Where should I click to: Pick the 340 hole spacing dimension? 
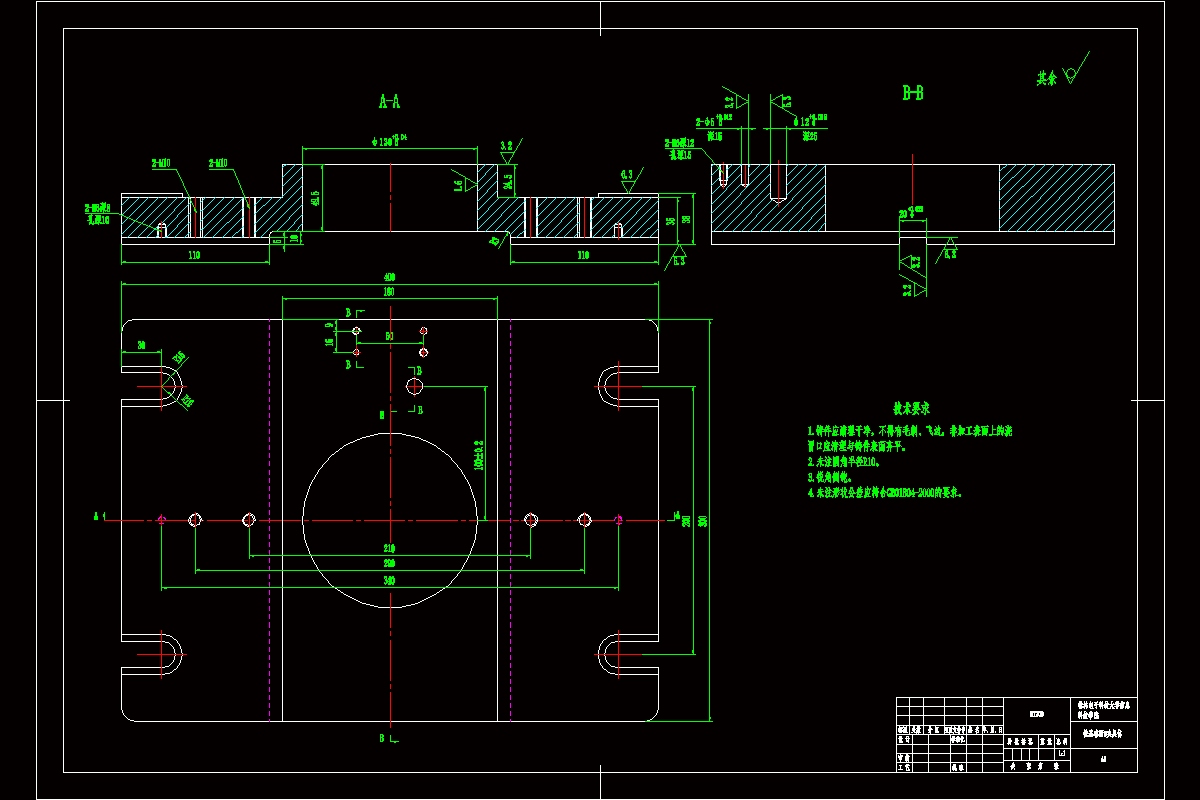[x=389, y=580]
